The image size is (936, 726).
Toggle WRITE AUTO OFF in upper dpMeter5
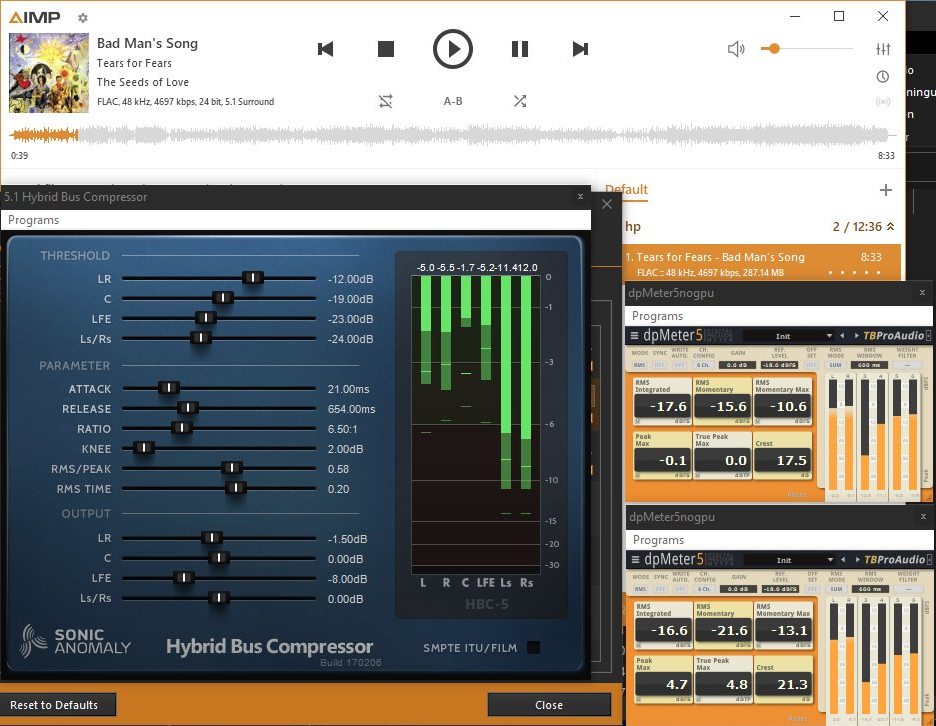coord(679,365)
